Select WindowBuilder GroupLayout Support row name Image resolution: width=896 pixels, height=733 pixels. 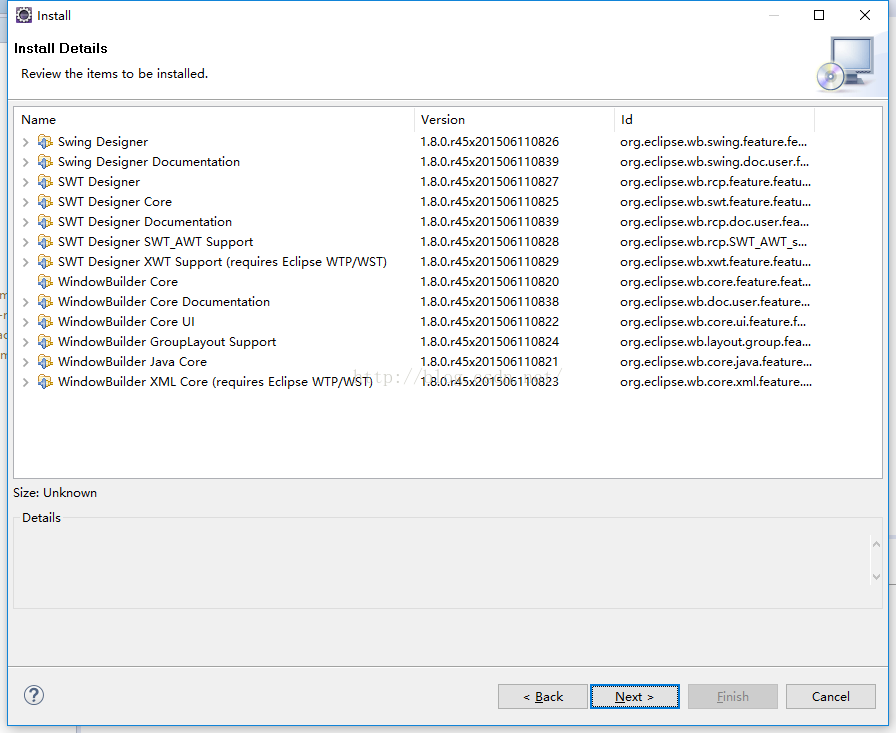coord(167,342)
